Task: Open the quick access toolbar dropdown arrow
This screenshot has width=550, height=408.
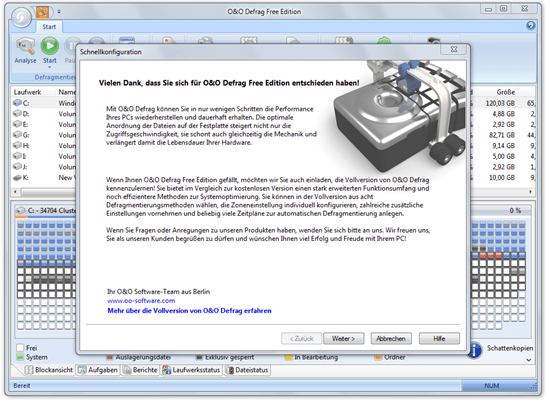Action: tap(59, 12)
